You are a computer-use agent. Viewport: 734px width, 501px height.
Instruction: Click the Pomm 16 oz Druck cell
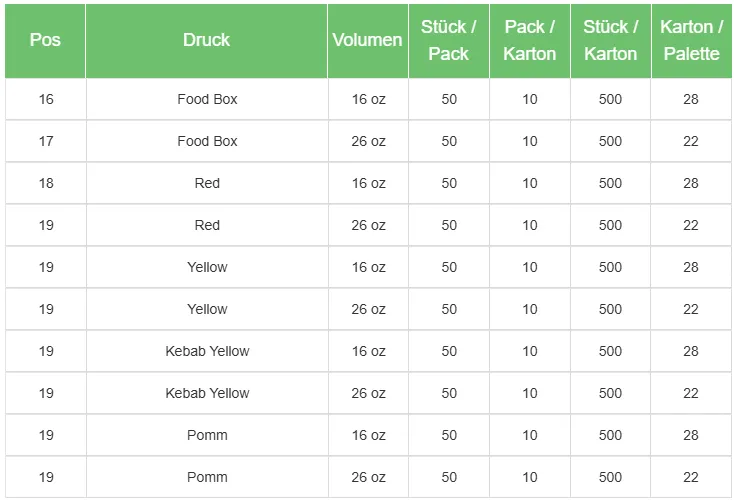tap(207, 435)
